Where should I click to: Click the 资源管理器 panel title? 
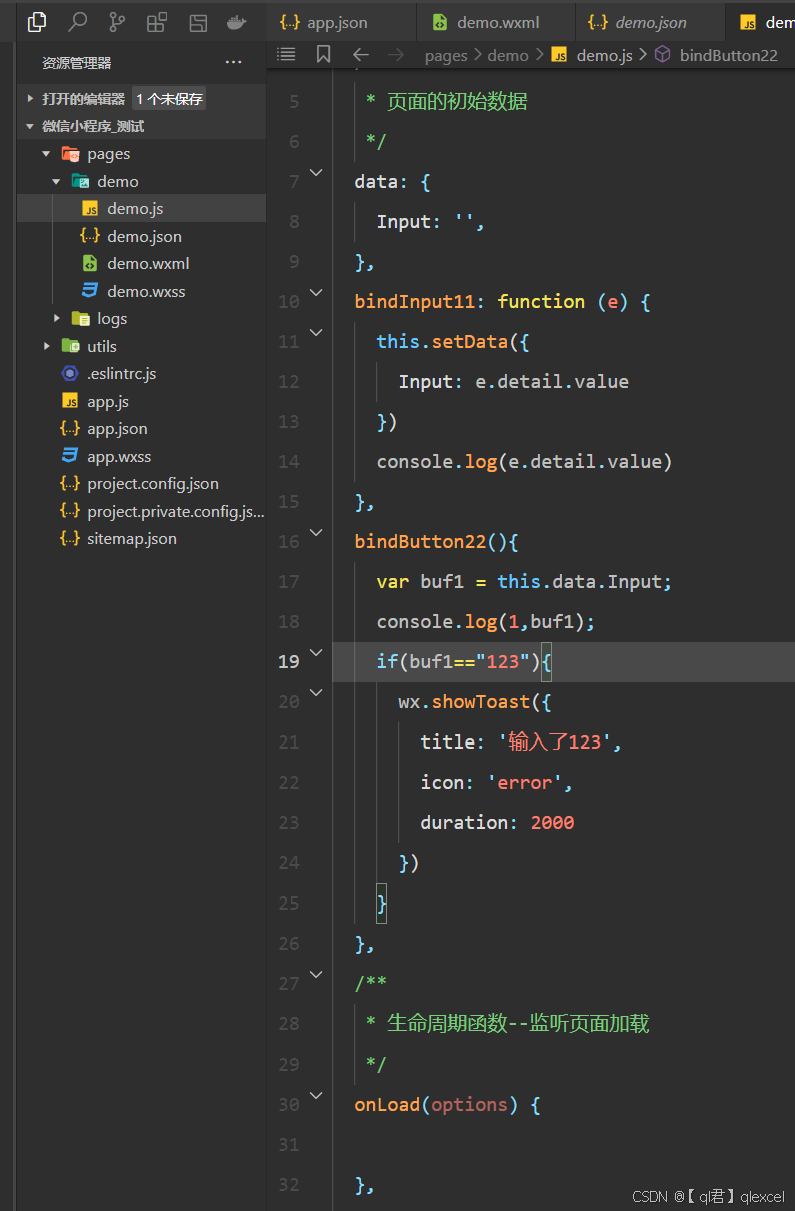tap(76, 63)
